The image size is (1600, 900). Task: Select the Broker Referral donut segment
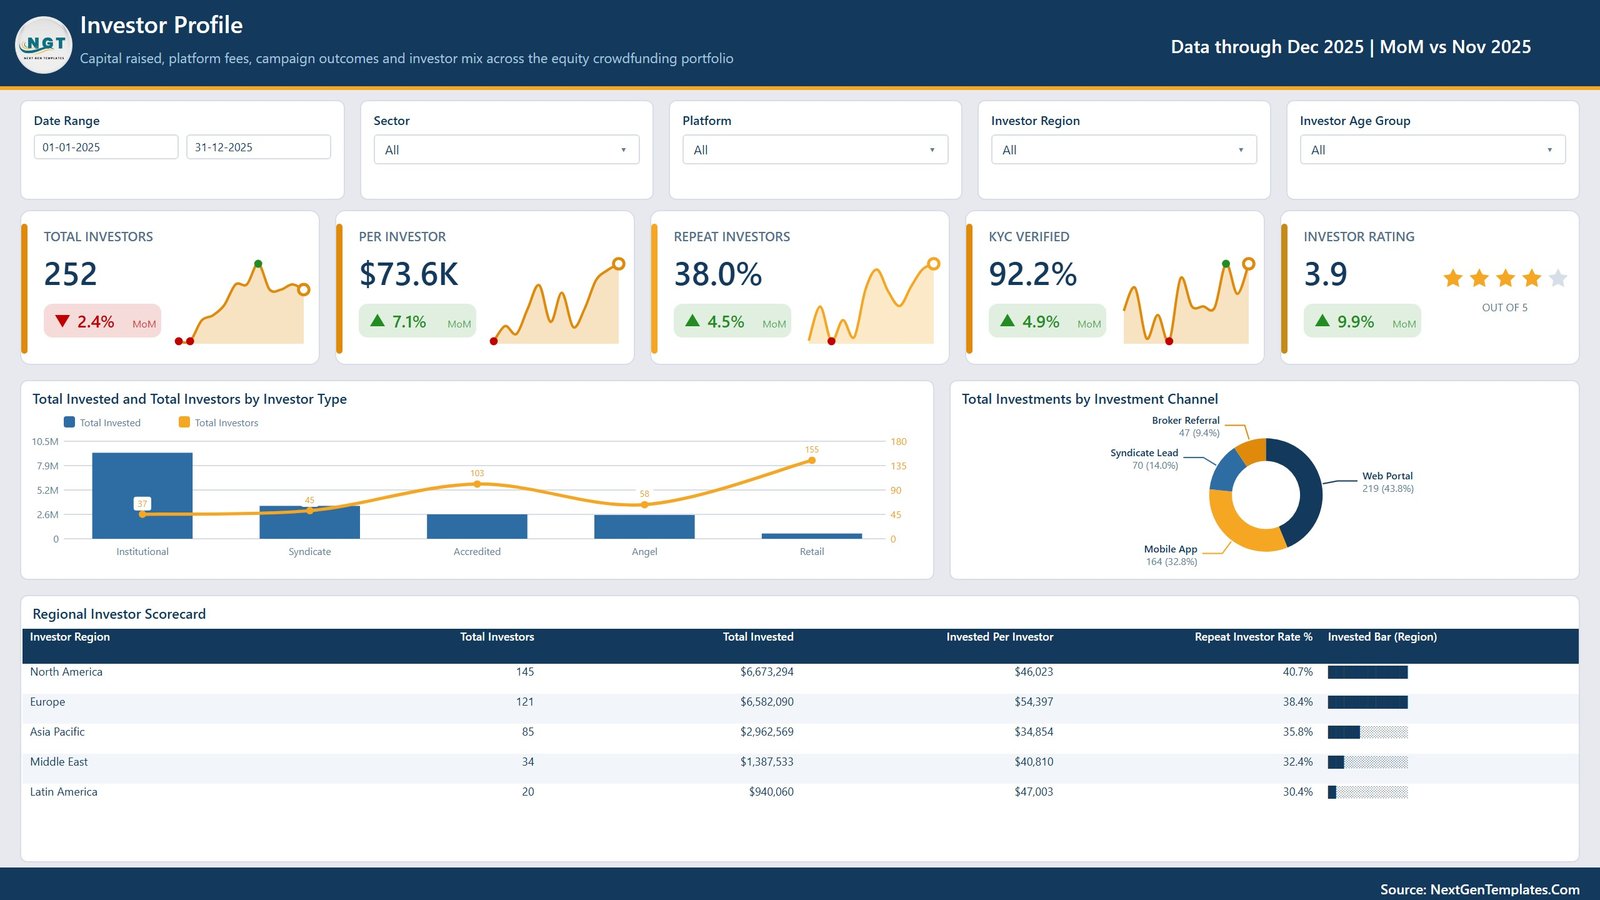pyautogui.click(x=1252, y=451)
